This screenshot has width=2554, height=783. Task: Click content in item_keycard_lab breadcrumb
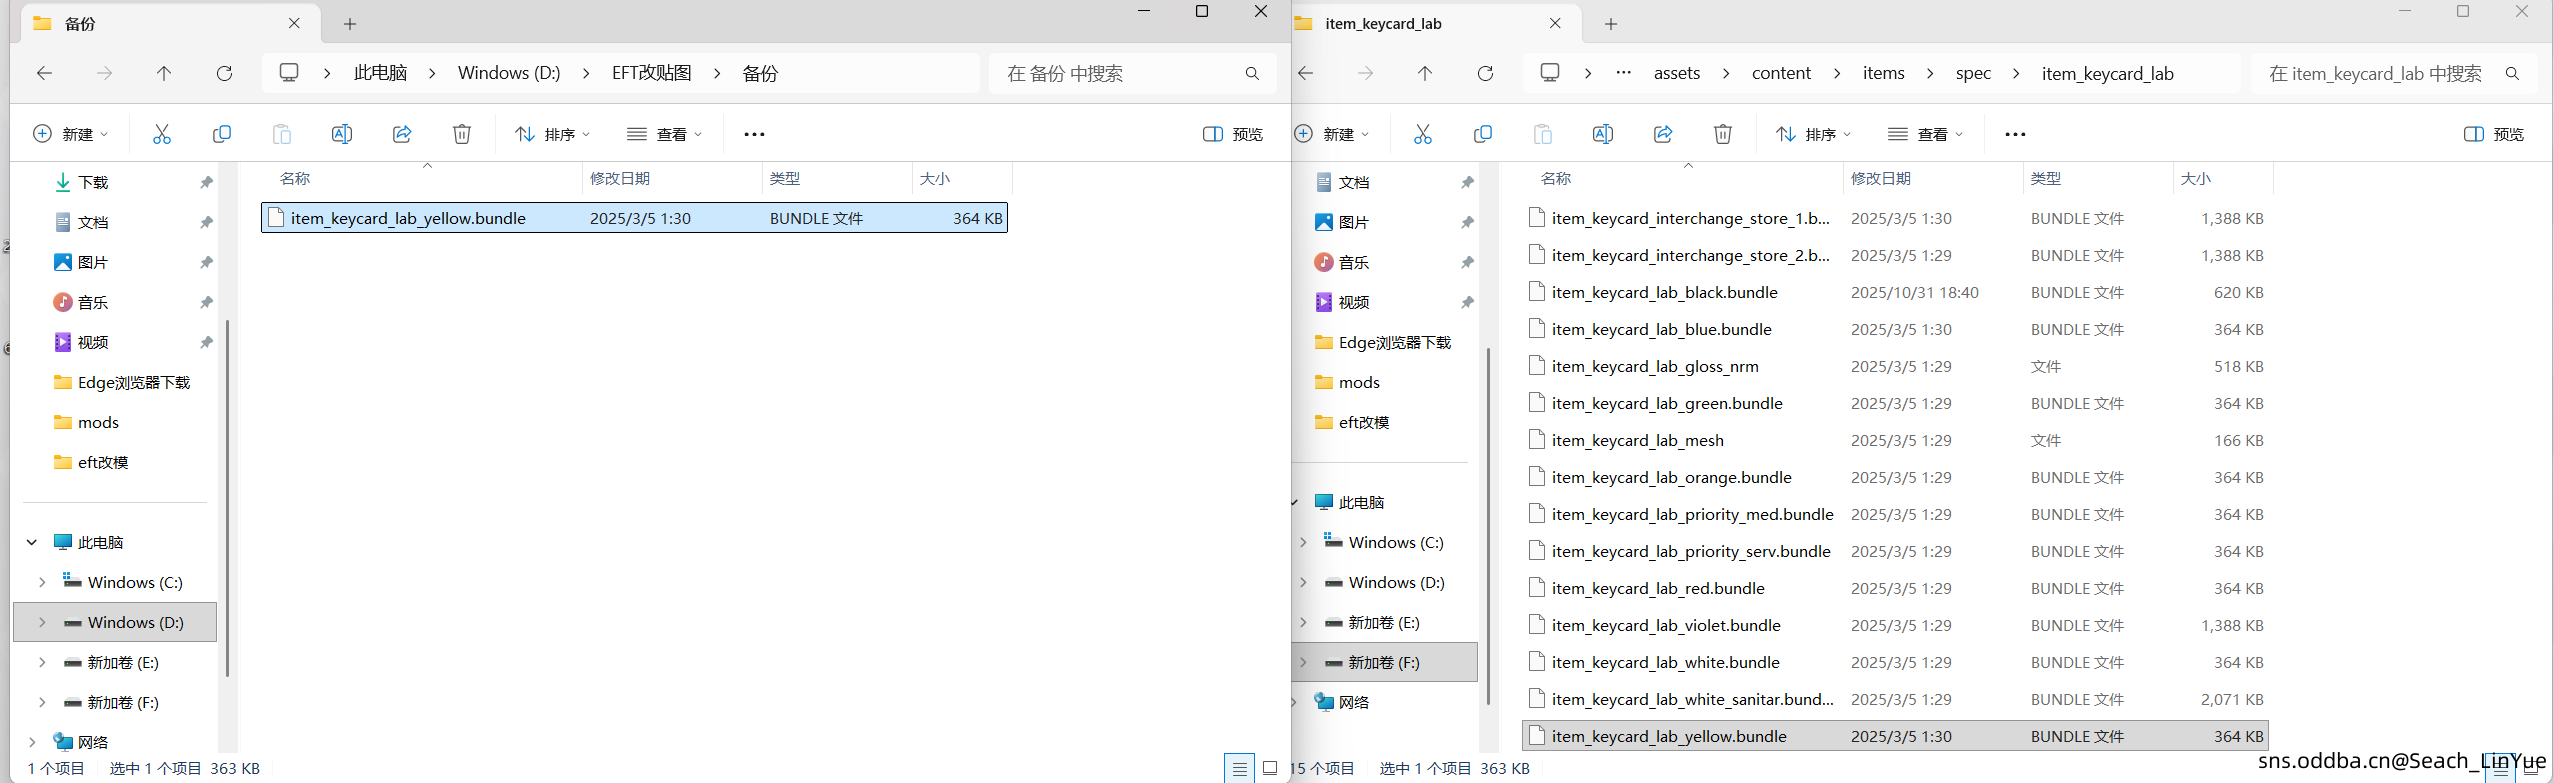(x=1781, y=73)
